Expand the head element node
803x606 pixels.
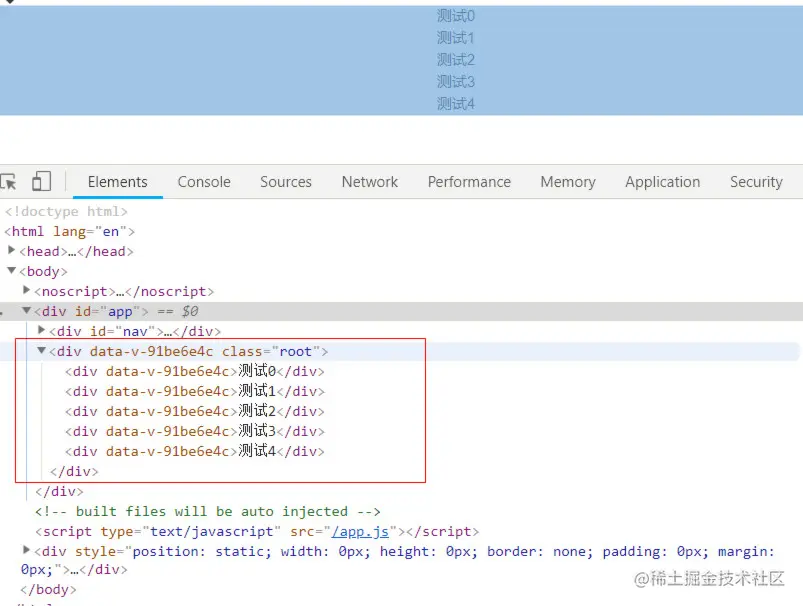coord(11,250)
